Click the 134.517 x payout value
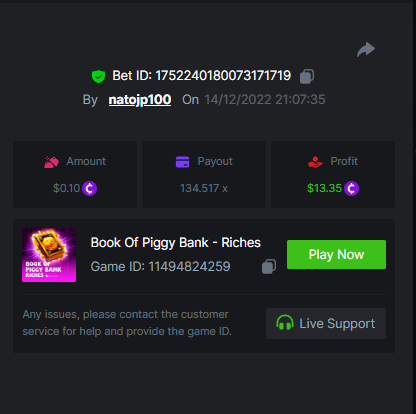Screen dimensions: 416x414 click(204, 188)
